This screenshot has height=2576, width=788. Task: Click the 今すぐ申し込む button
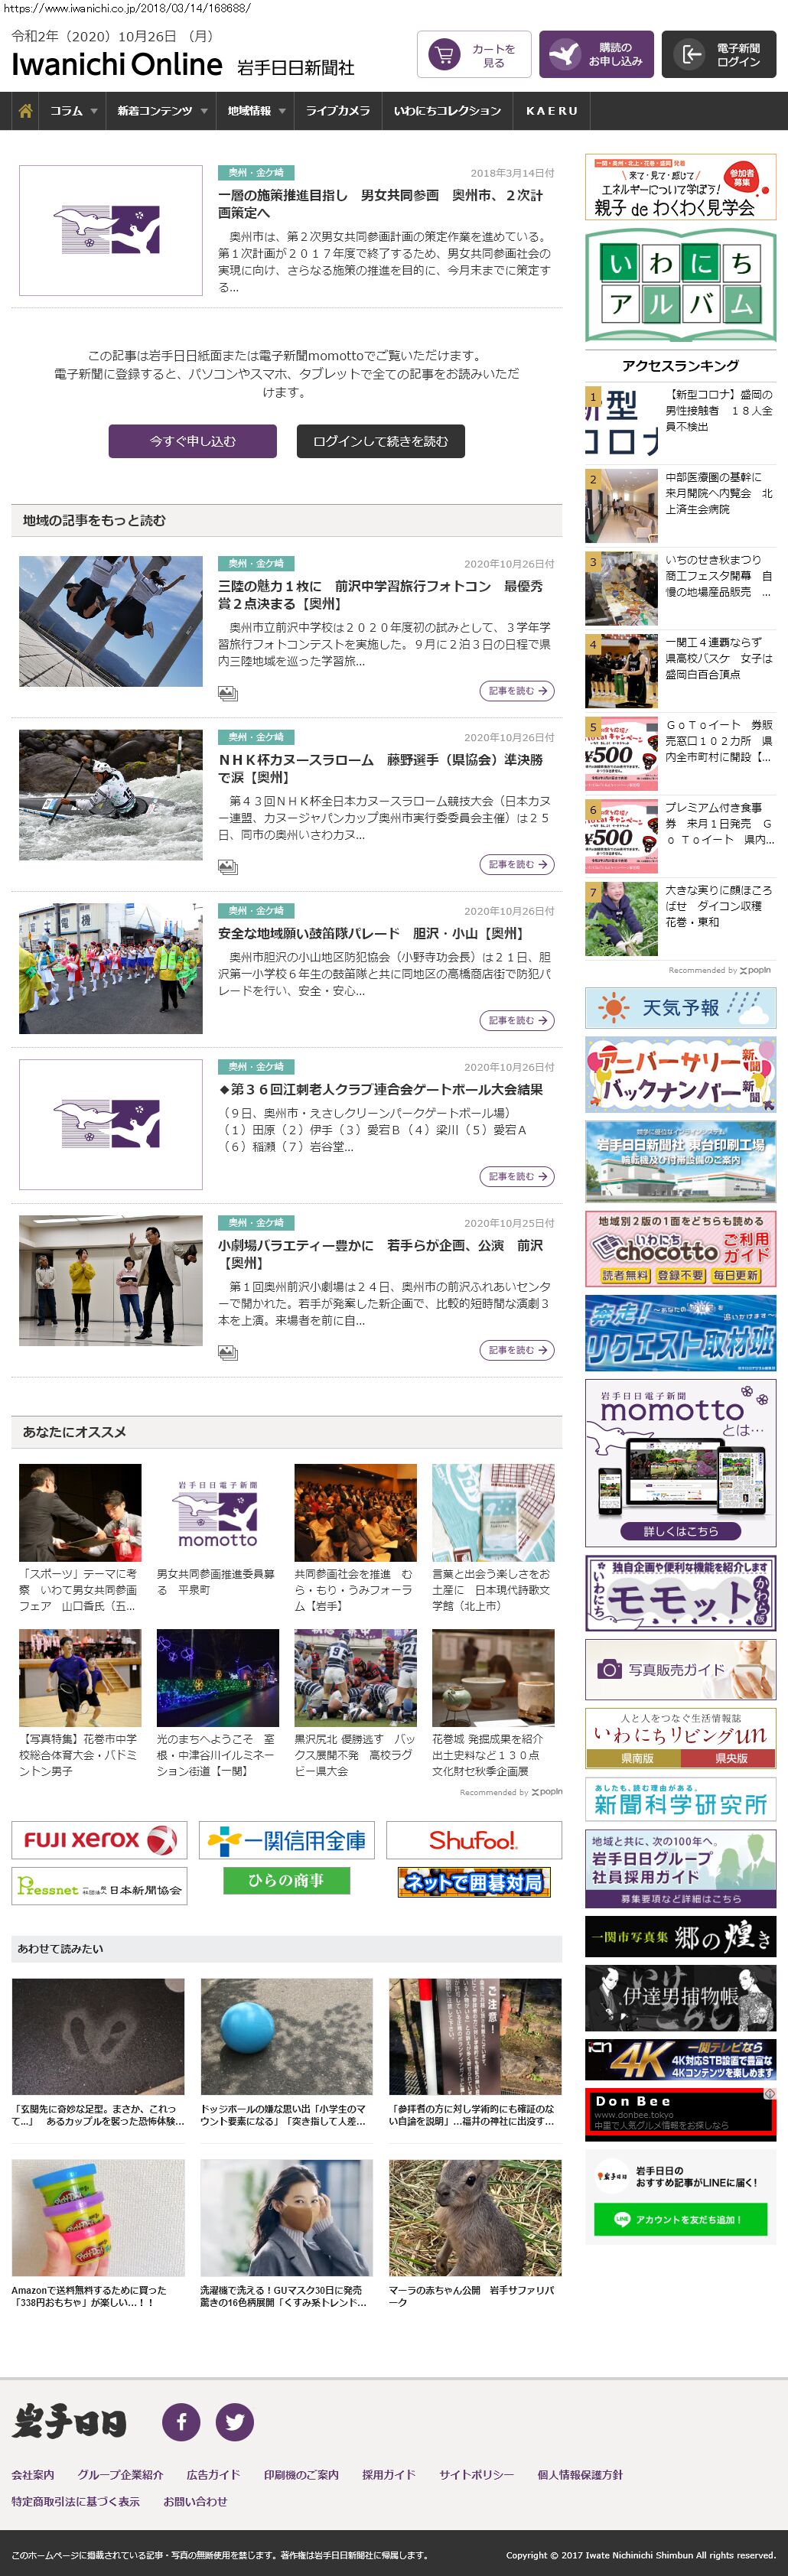point(192,441)
